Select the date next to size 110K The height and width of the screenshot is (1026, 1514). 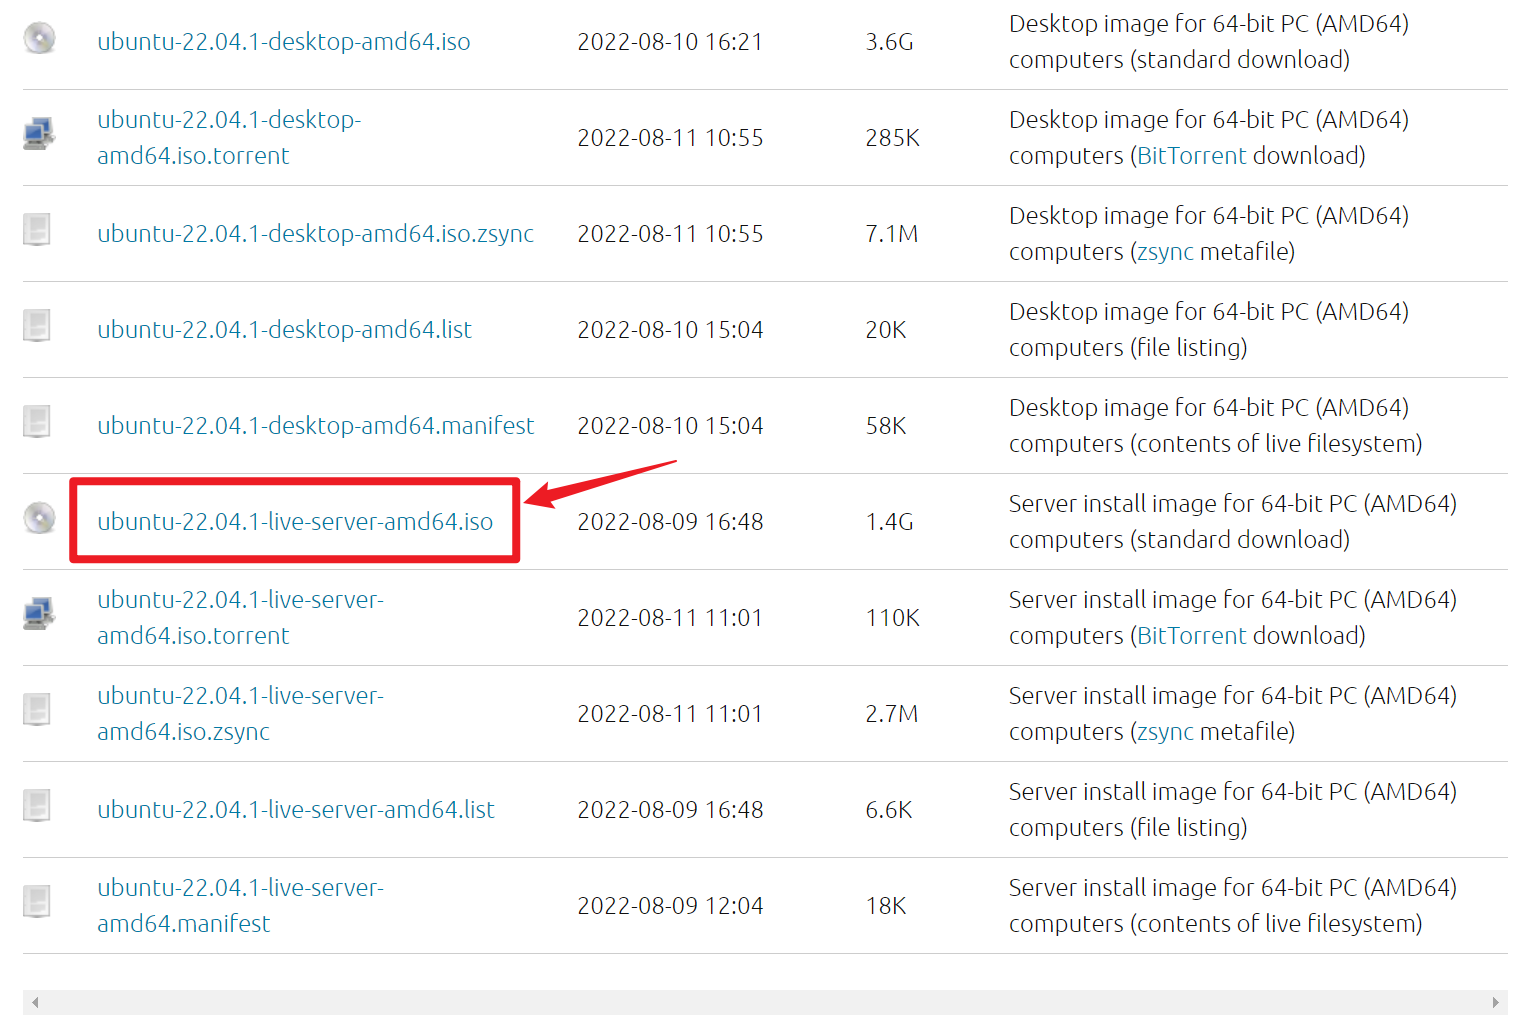[670, 618]
